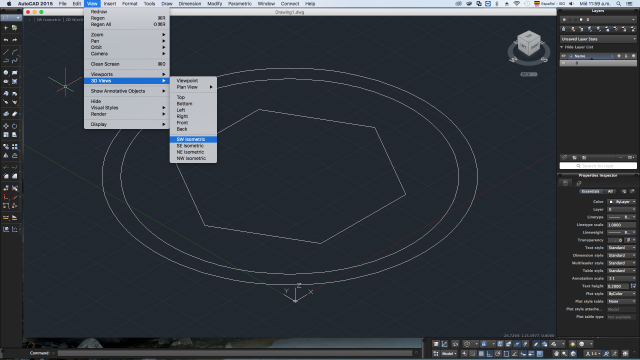Click the Linetype scale value field
Viewport: 640px width, 360px height.
(621, 225)
